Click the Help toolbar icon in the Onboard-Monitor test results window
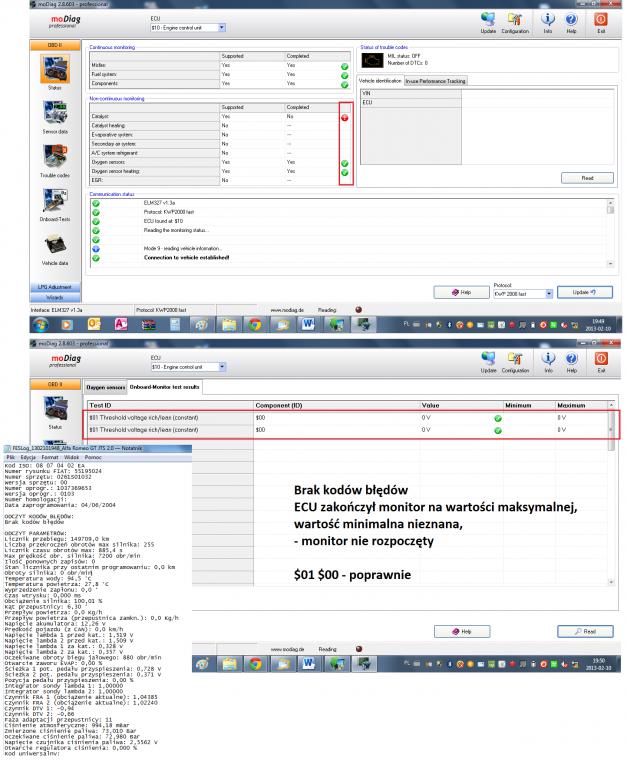The height and width of the screenshot is (768, 627). [x=572, y=362]
